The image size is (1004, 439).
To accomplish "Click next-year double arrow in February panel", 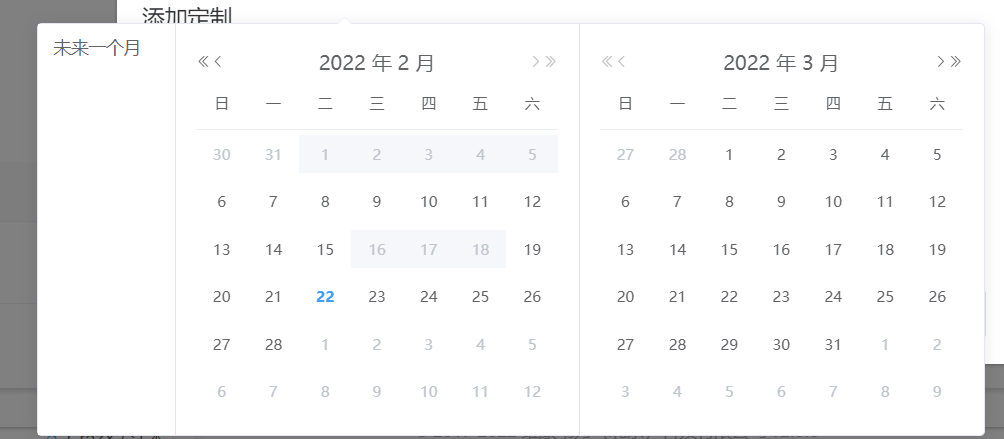I will (x=551, y=62).
